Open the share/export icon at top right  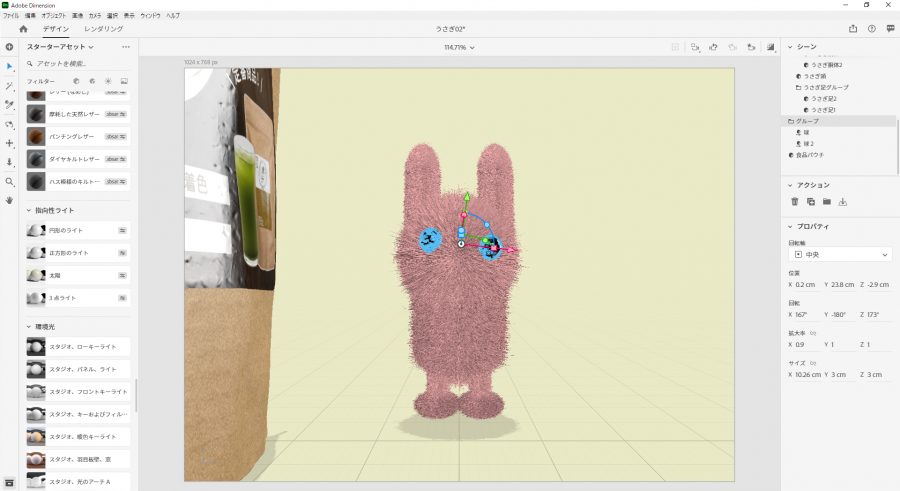tap(853, 29)
